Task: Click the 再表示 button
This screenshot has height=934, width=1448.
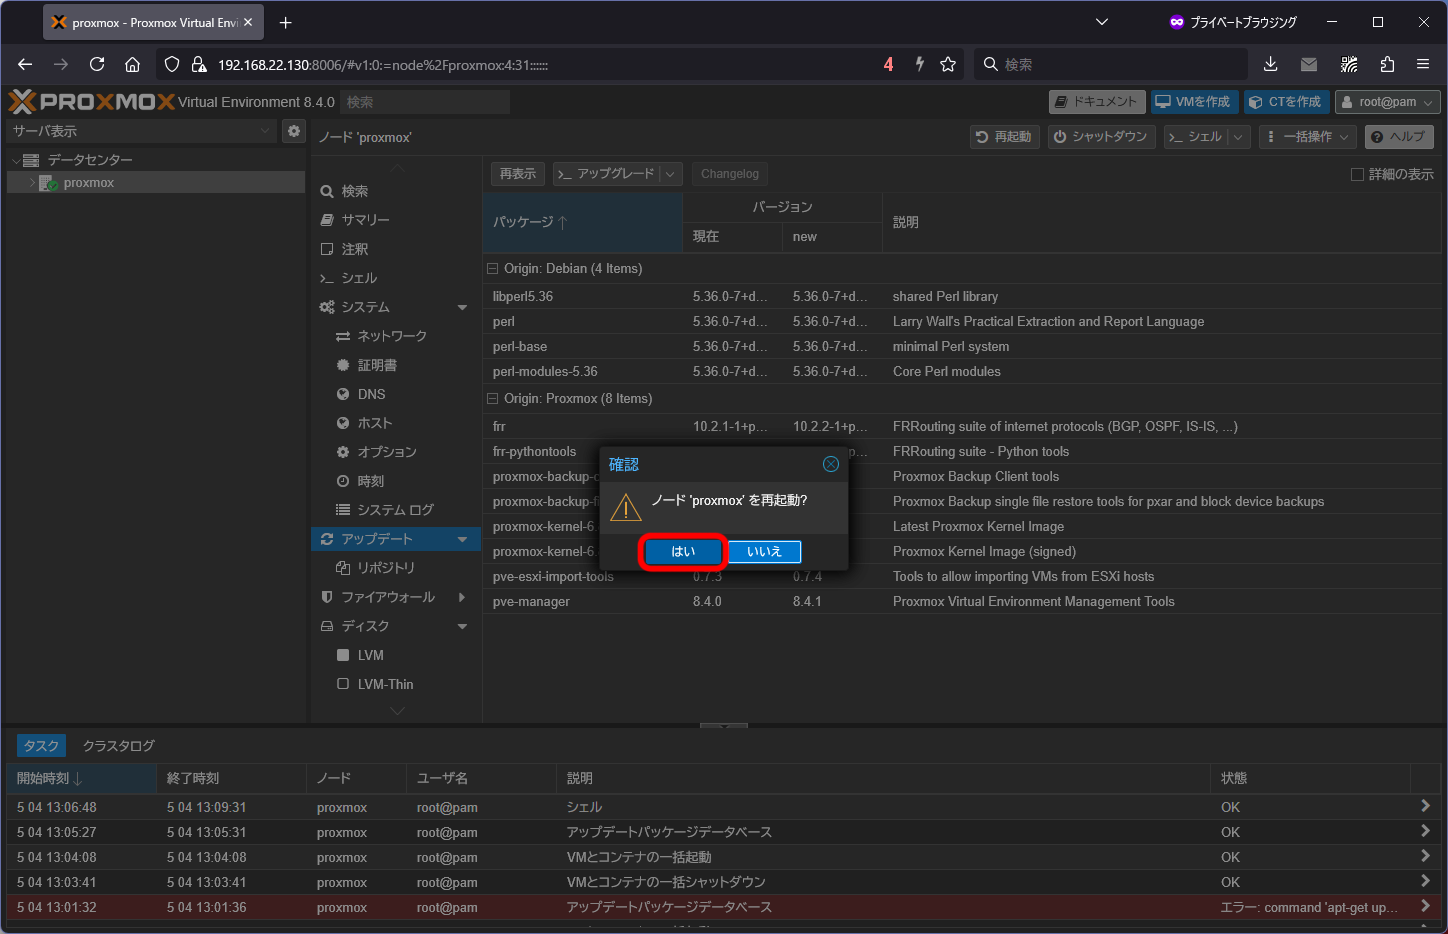Action: point(518,174)
